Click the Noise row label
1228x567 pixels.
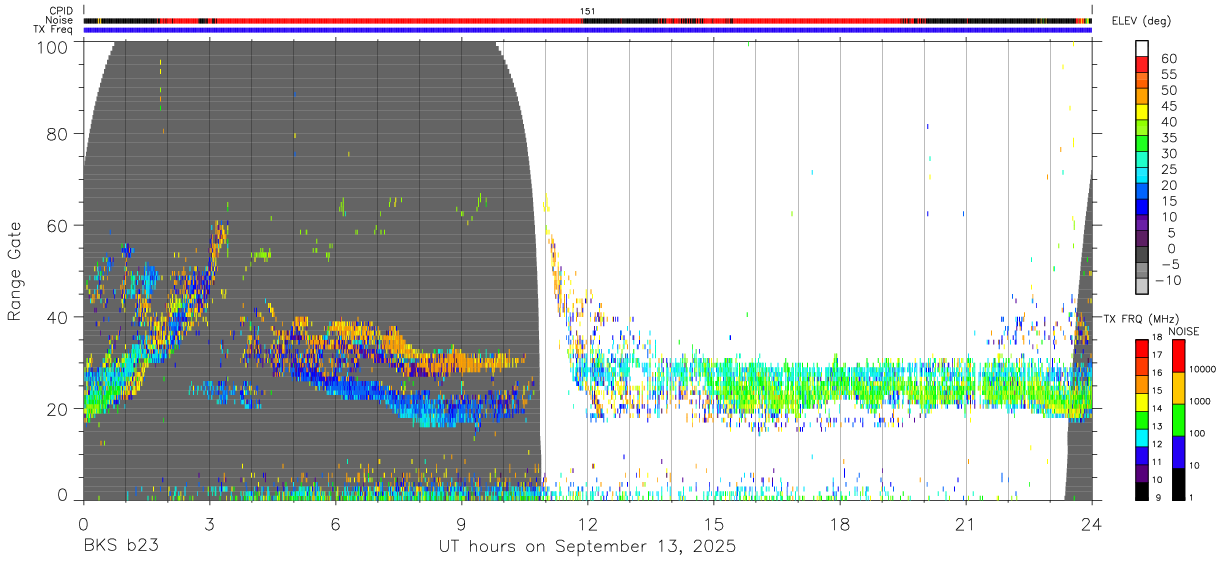pyautogui.click(x=61, y=20)
